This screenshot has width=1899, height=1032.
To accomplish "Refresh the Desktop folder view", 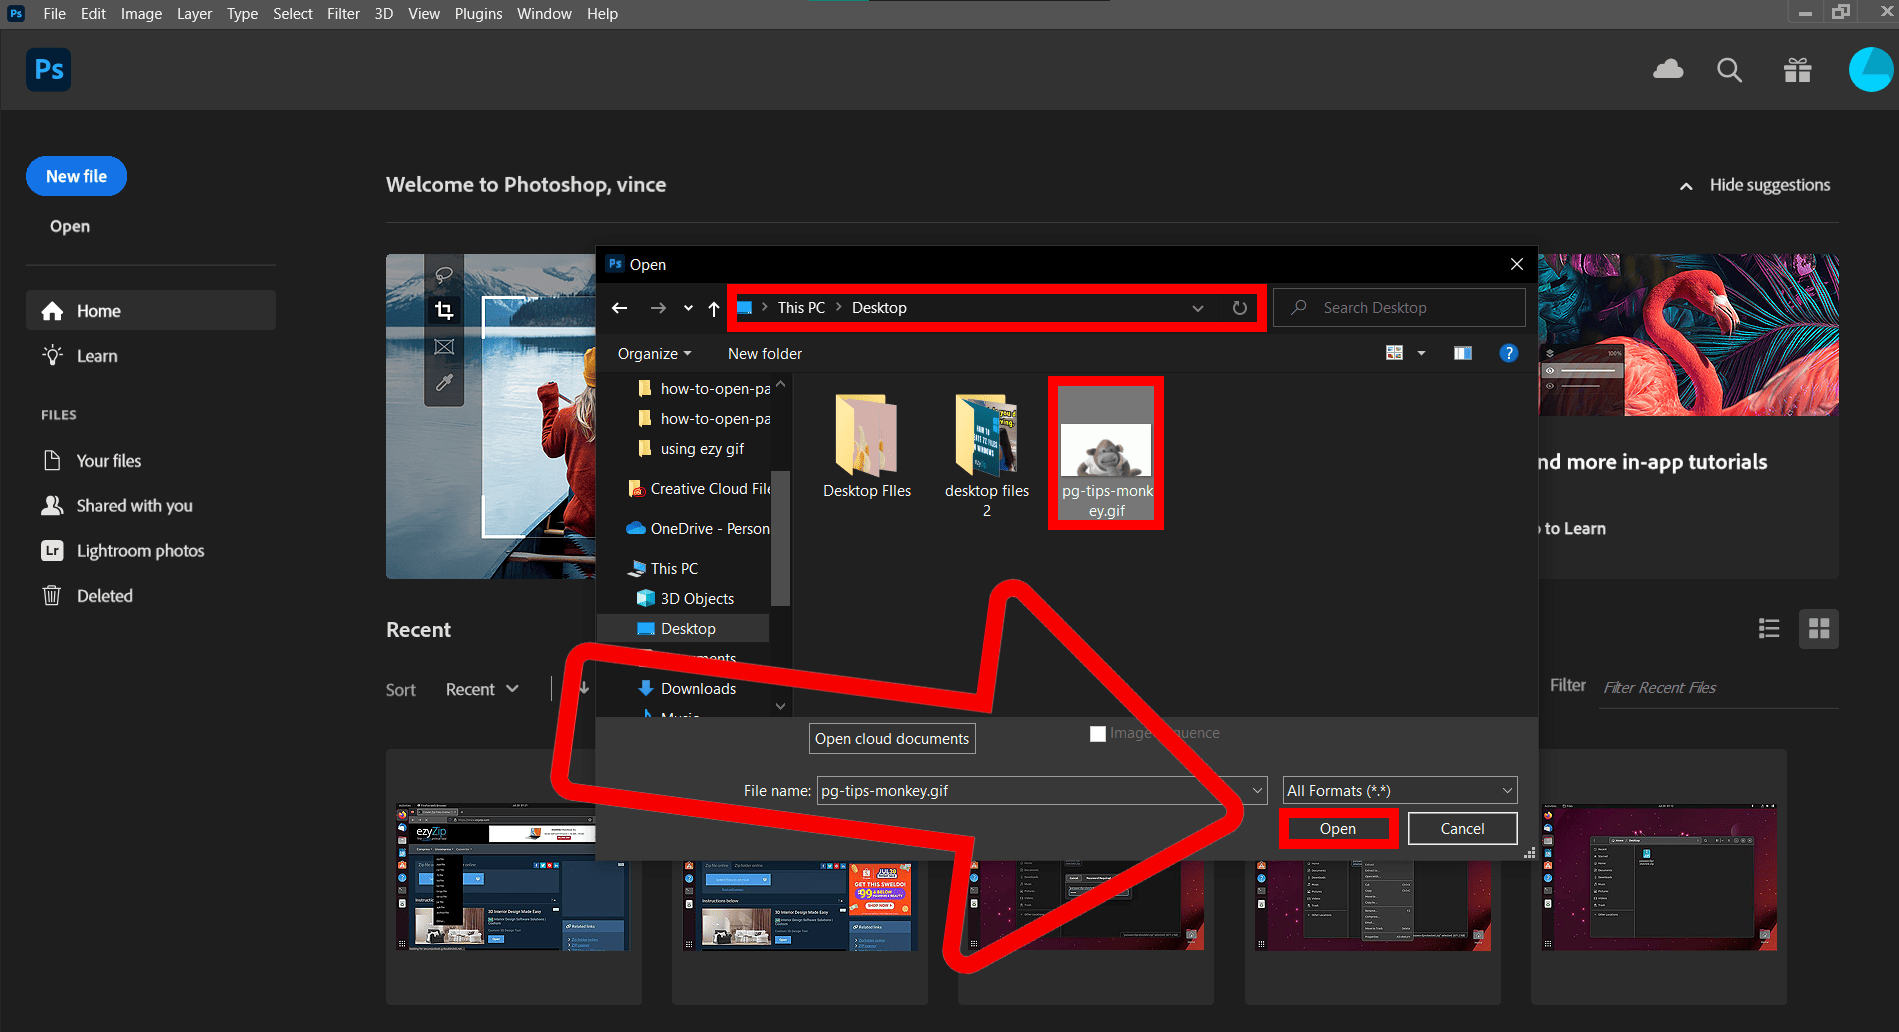I will [1239, 308].
